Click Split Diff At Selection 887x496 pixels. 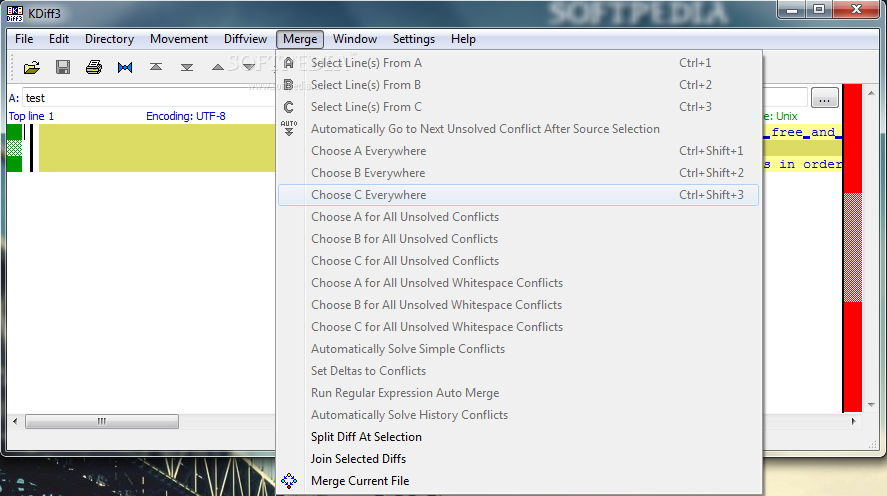(518, 437)
